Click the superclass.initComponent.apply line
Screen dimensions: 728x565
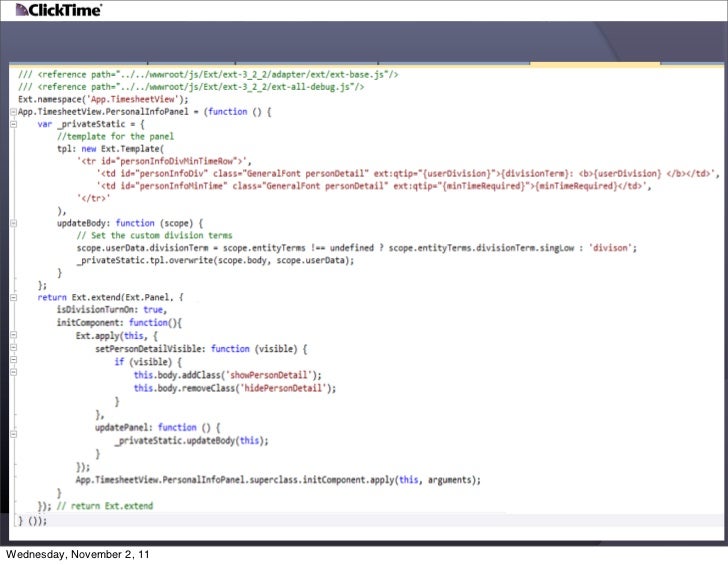(x=278, y=480)
